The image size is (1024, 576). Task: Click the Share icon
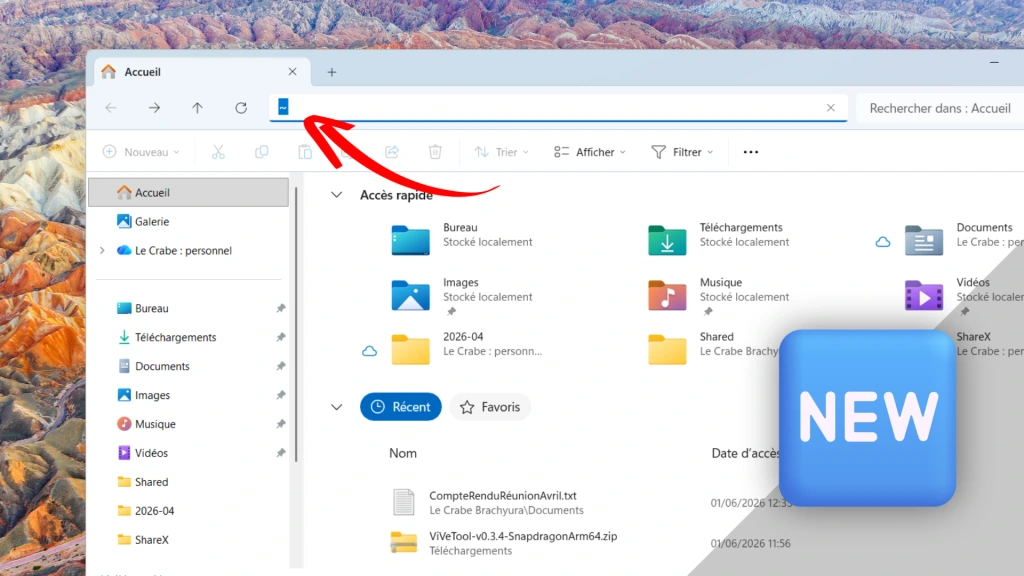click(x=392, y=152)
